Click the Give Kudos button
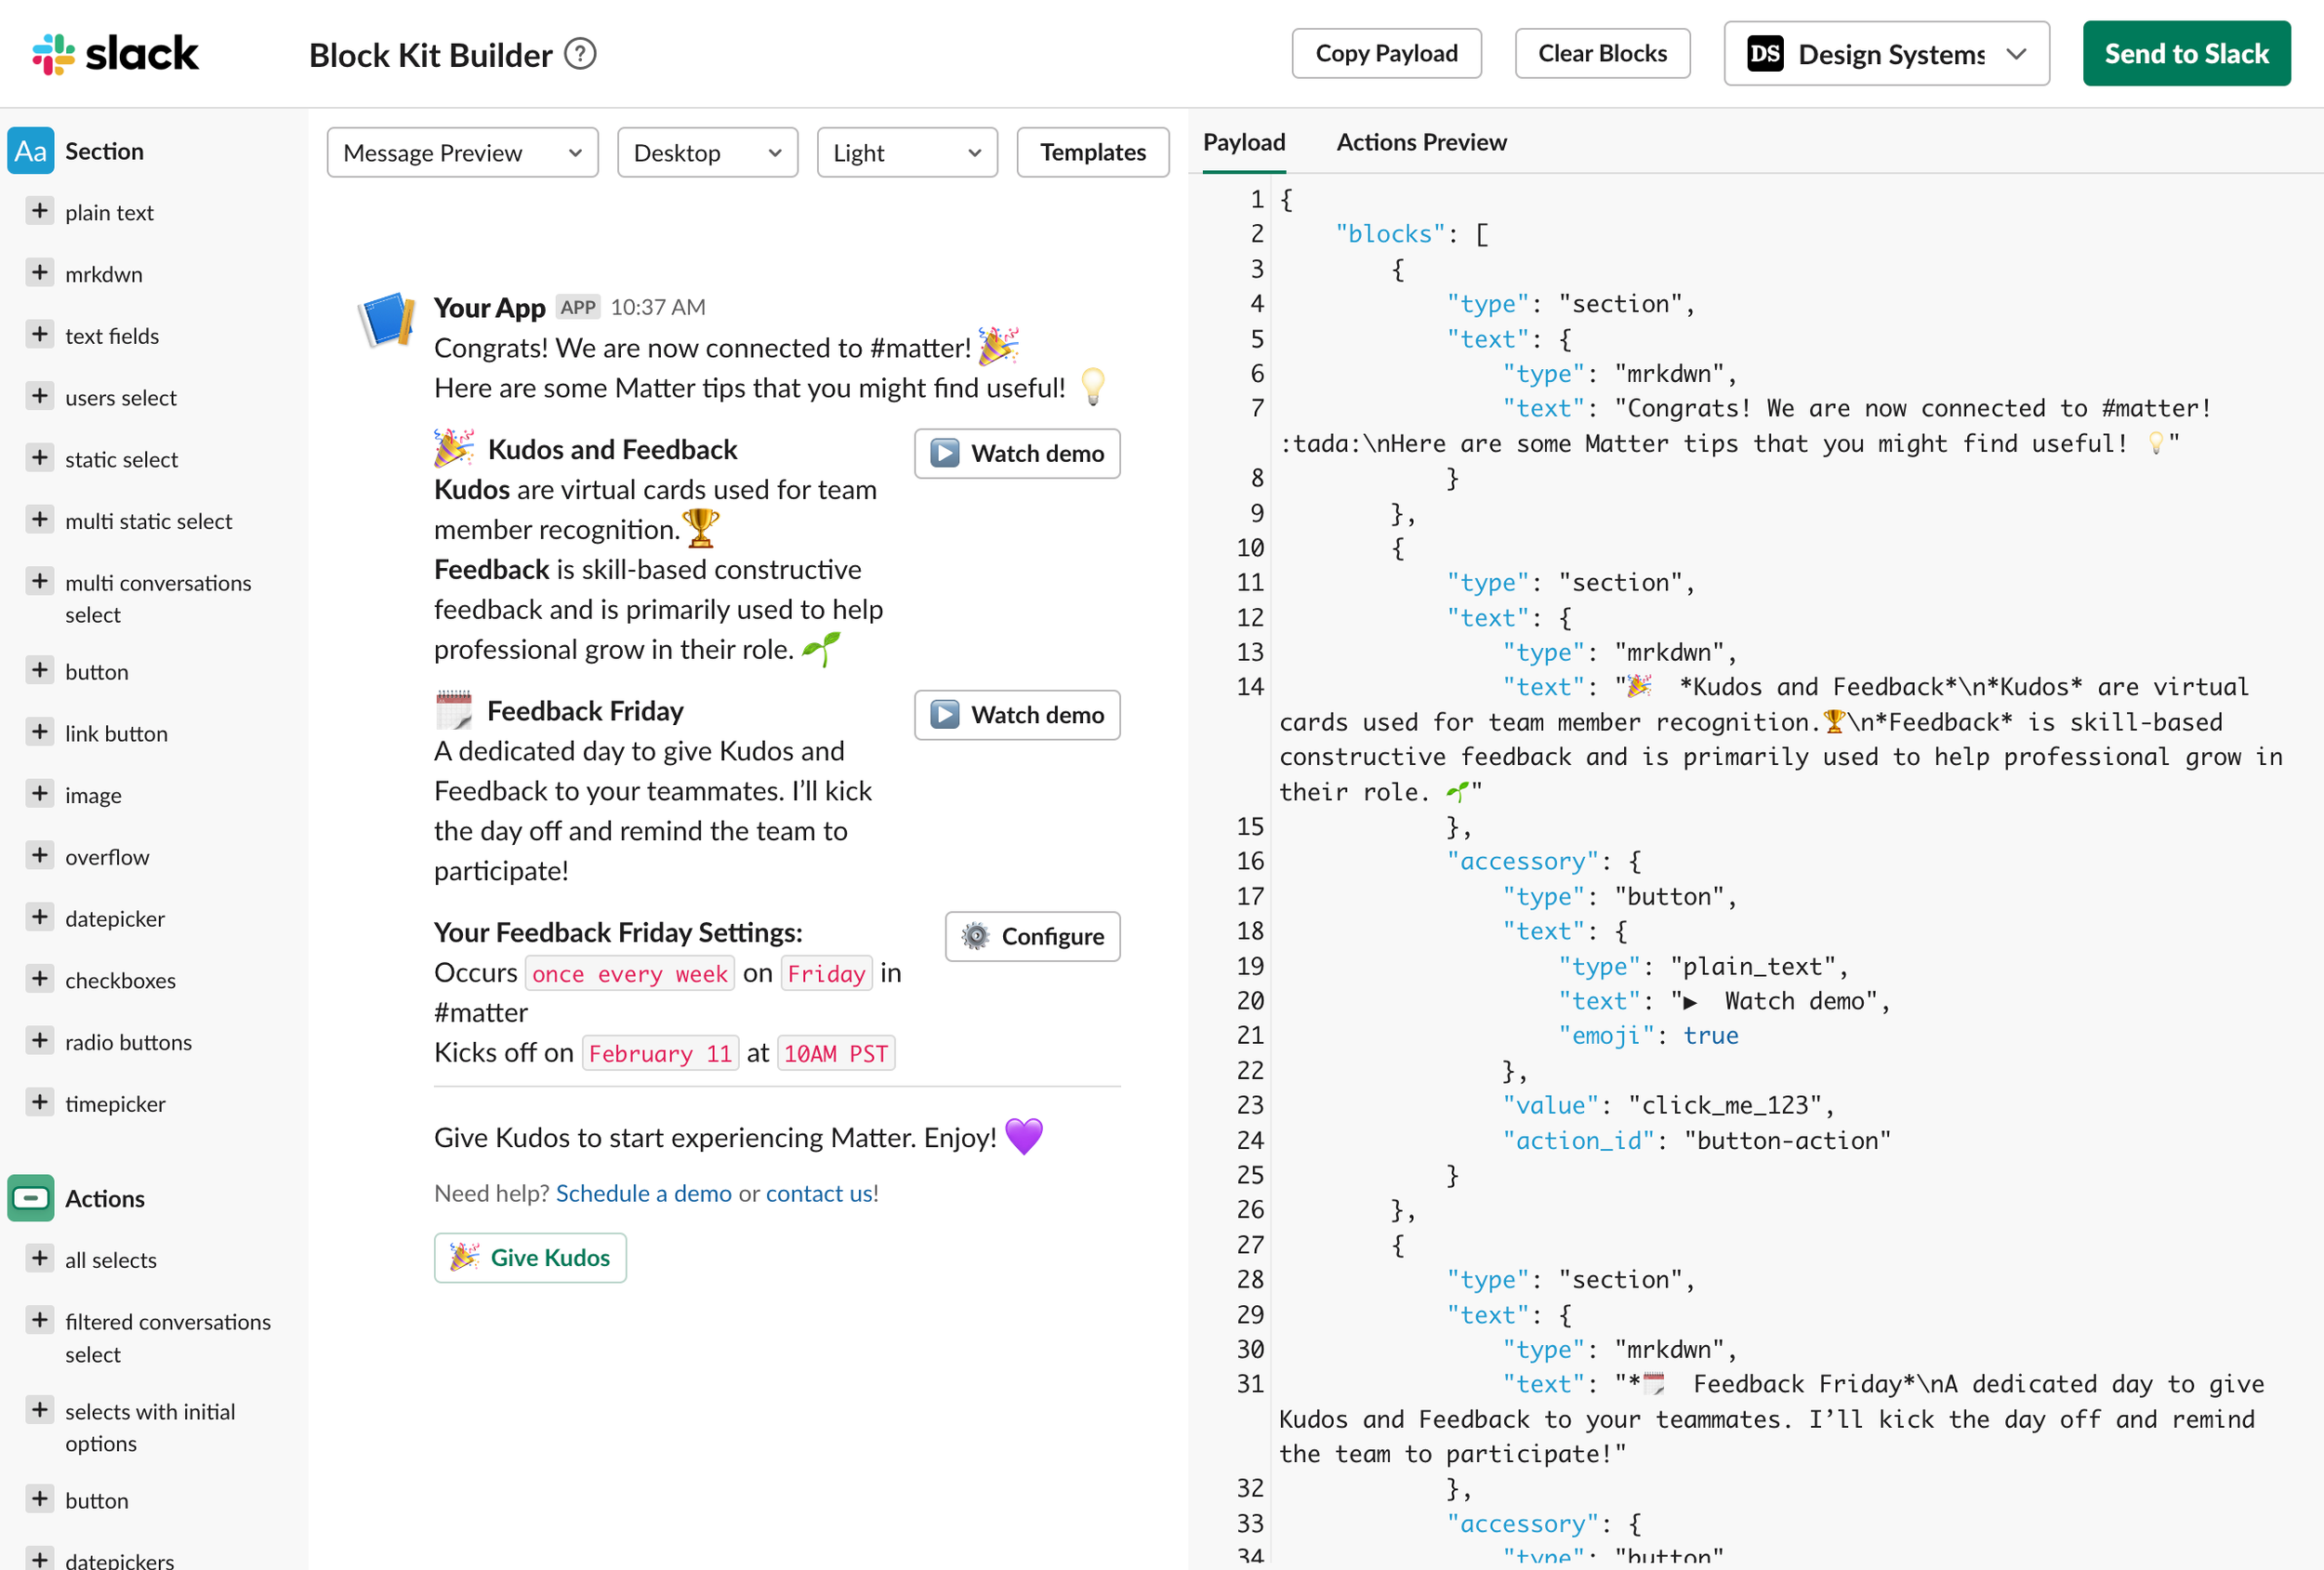2324x1570 pixels. [530, 1257]
